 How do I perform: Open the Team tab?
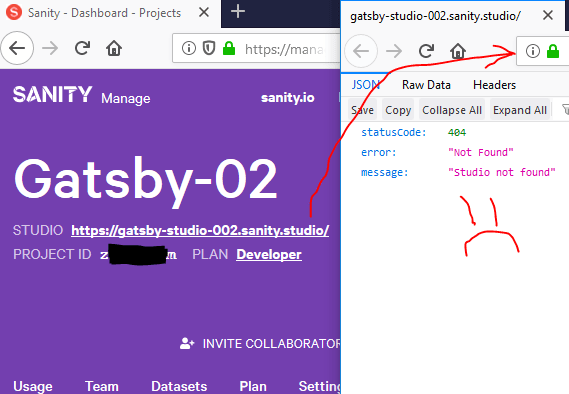pyautogui.click(x=102, y=386)
